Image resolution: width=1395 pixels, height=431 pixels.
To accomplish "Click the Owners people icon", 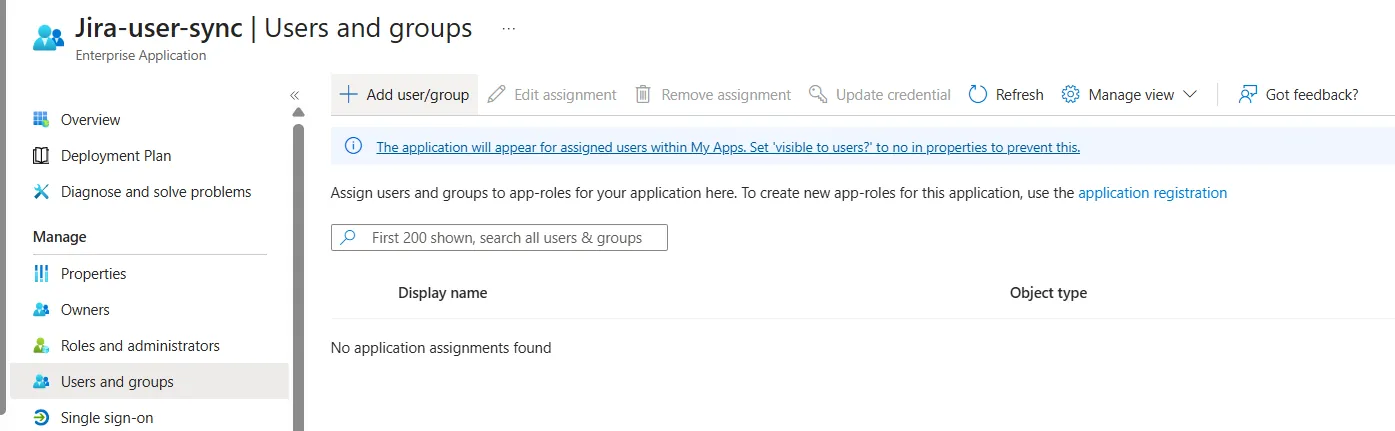I will (x=41, y=310).
